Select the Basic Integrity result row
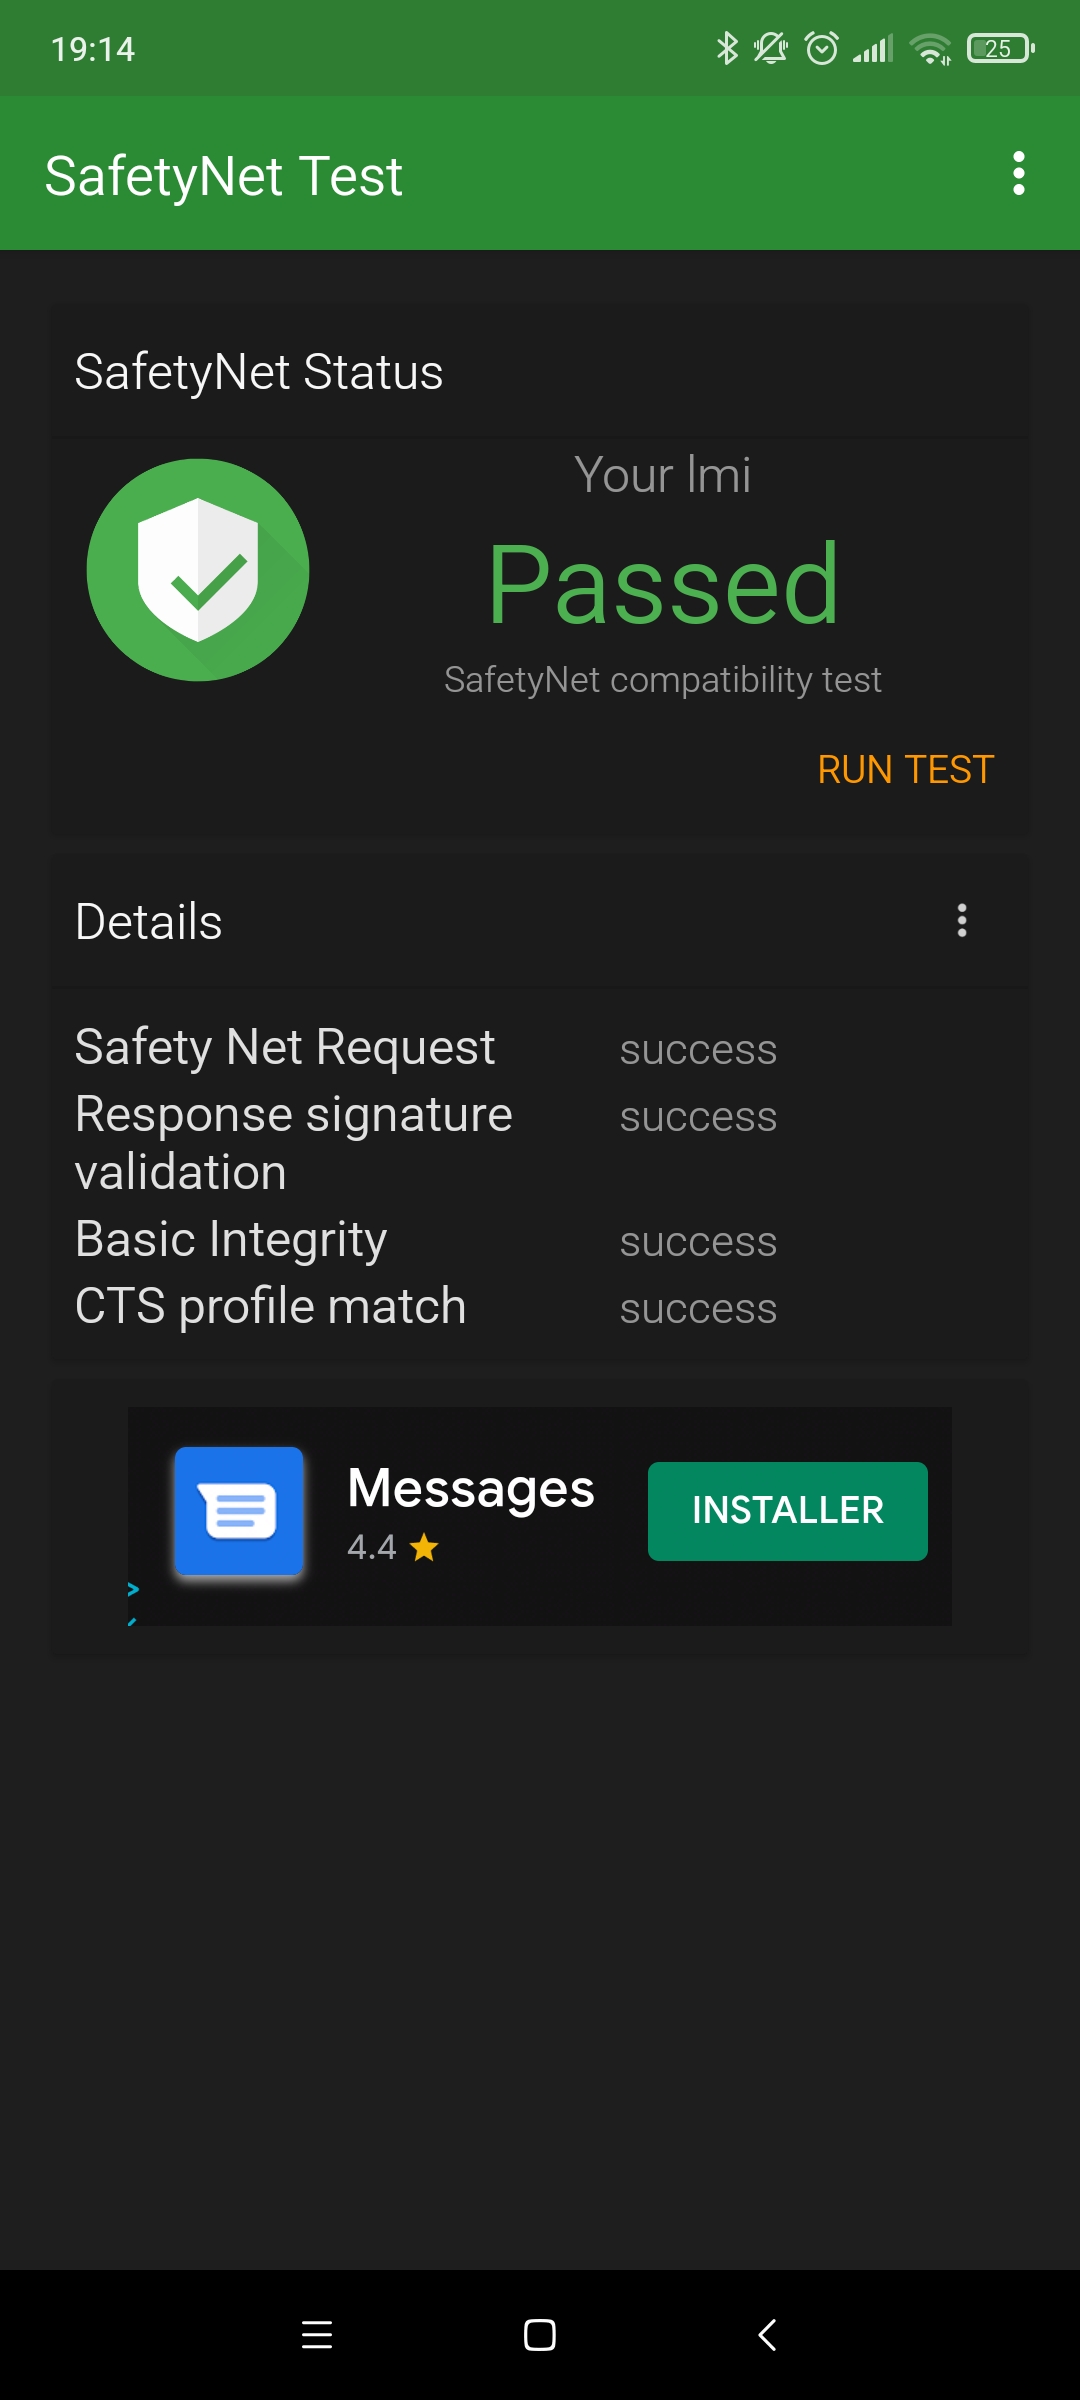1080x2400 pixels. coord(540,1240)
